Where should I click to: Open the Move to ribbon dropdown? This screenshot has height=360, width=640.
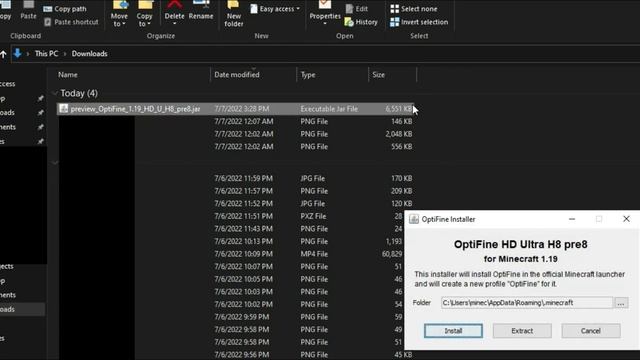(119, 14)
